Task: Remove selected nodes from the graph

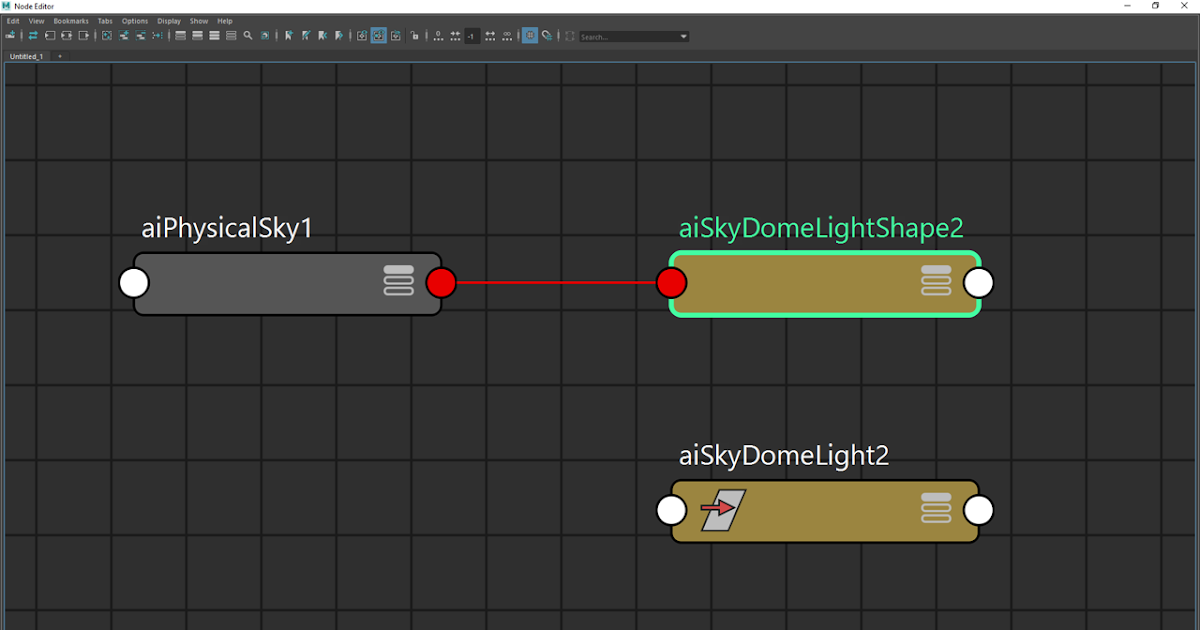Action: pyautogui.click(x=140, y=35)
